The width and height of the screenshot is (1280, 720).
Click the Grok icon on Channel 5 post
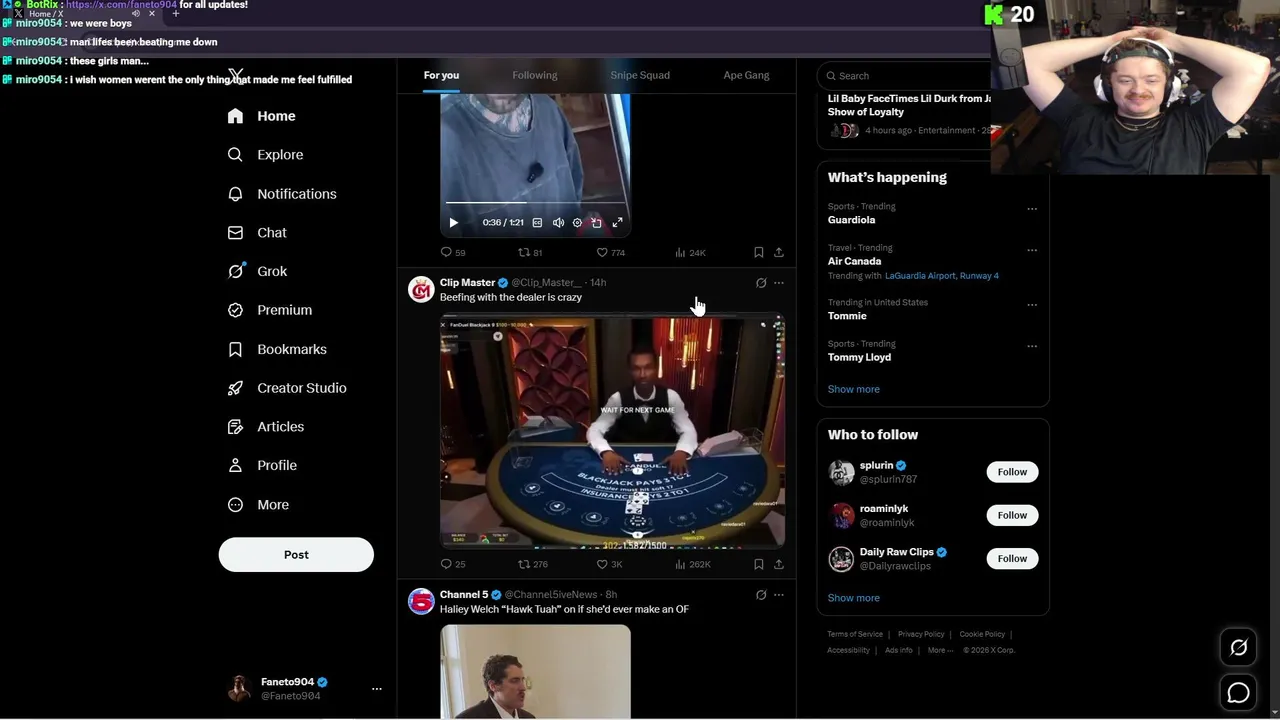pos(761,595)
